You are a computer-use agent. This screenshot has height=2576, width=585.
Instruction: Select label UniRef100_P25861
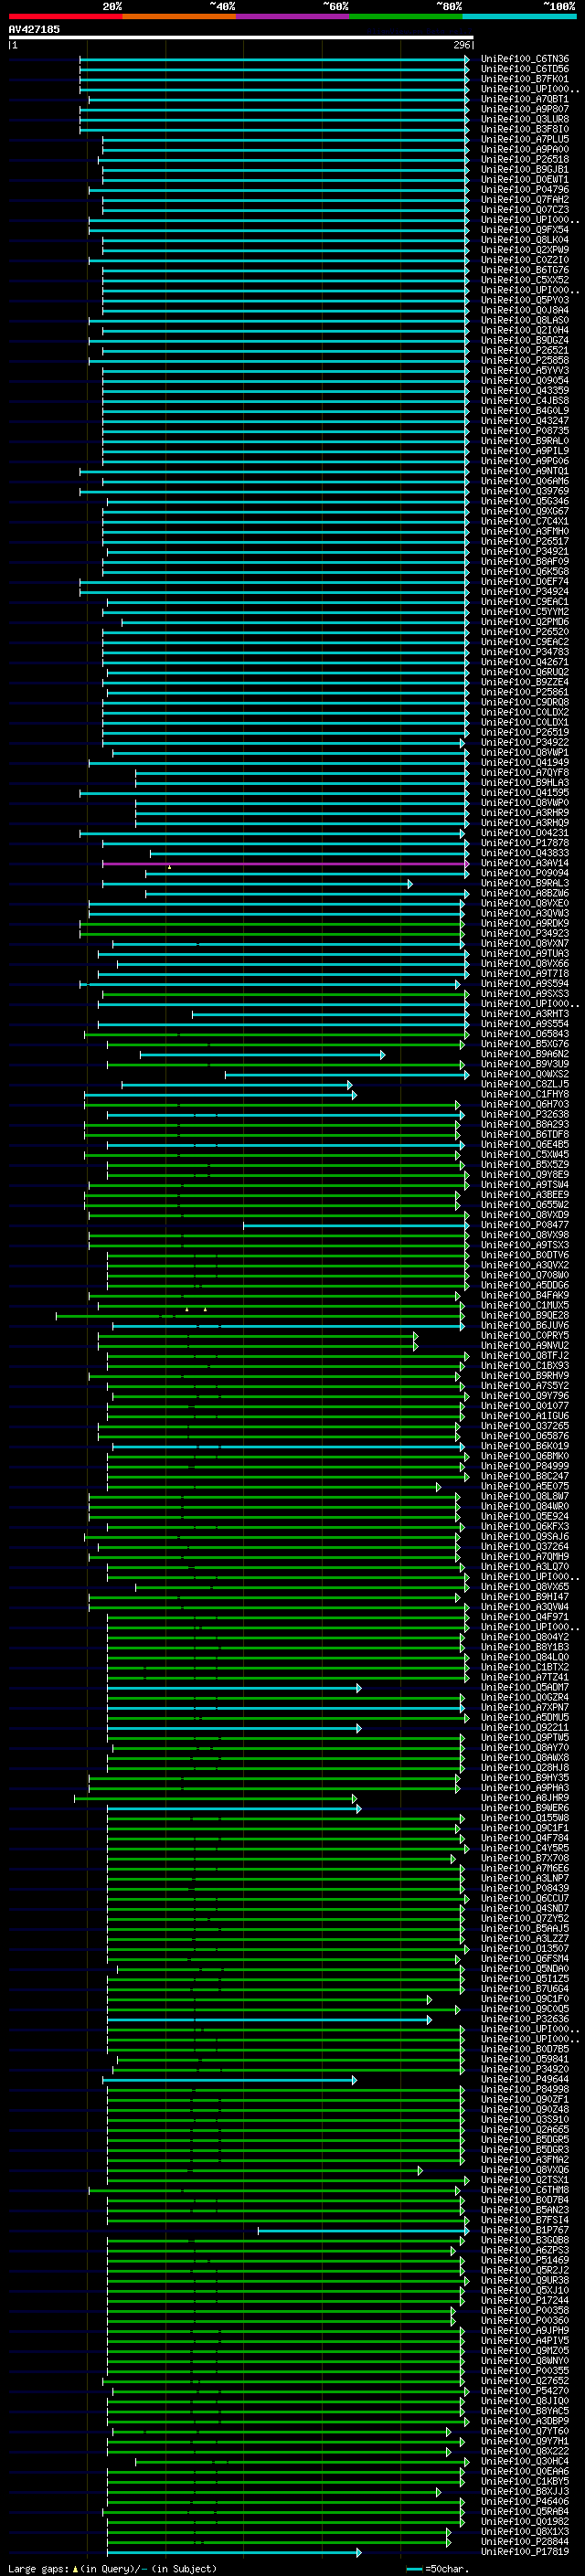coord(525,692)
